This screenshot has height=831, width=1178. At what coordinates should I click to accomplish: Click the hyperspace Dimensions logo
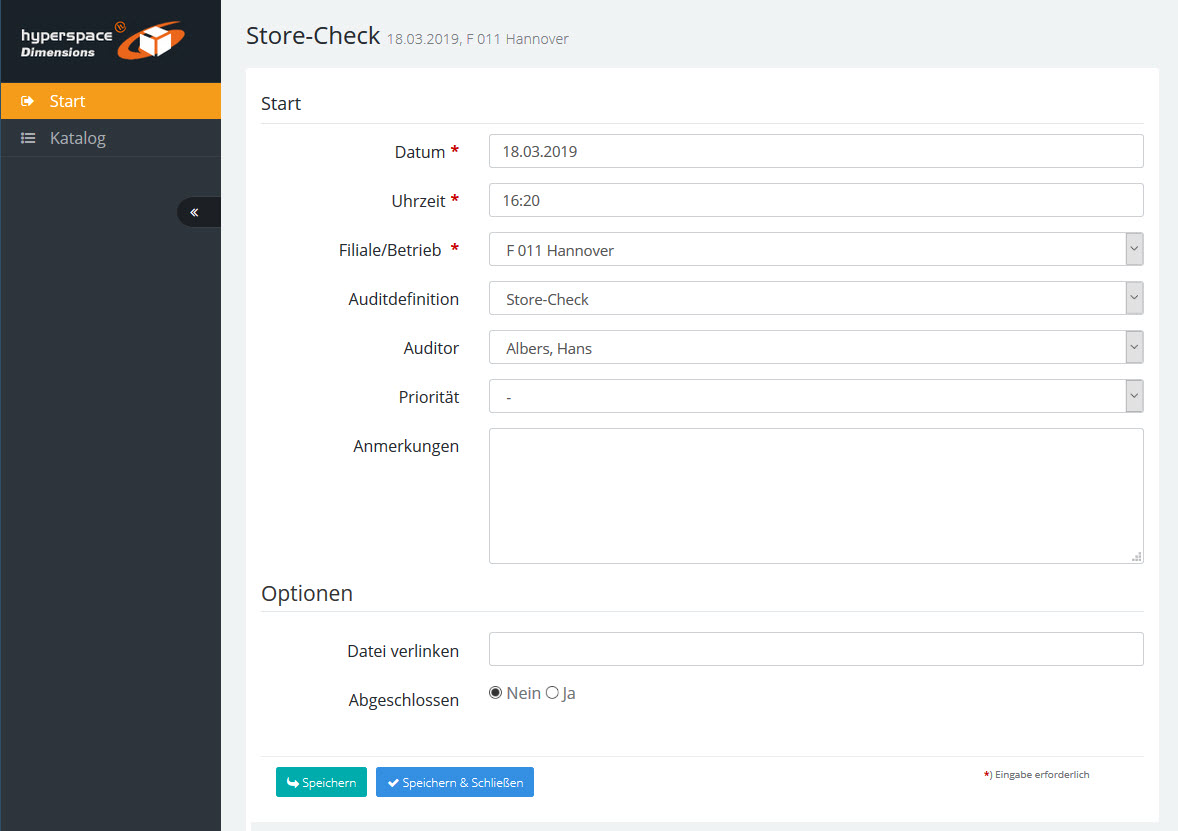point(102,41)
